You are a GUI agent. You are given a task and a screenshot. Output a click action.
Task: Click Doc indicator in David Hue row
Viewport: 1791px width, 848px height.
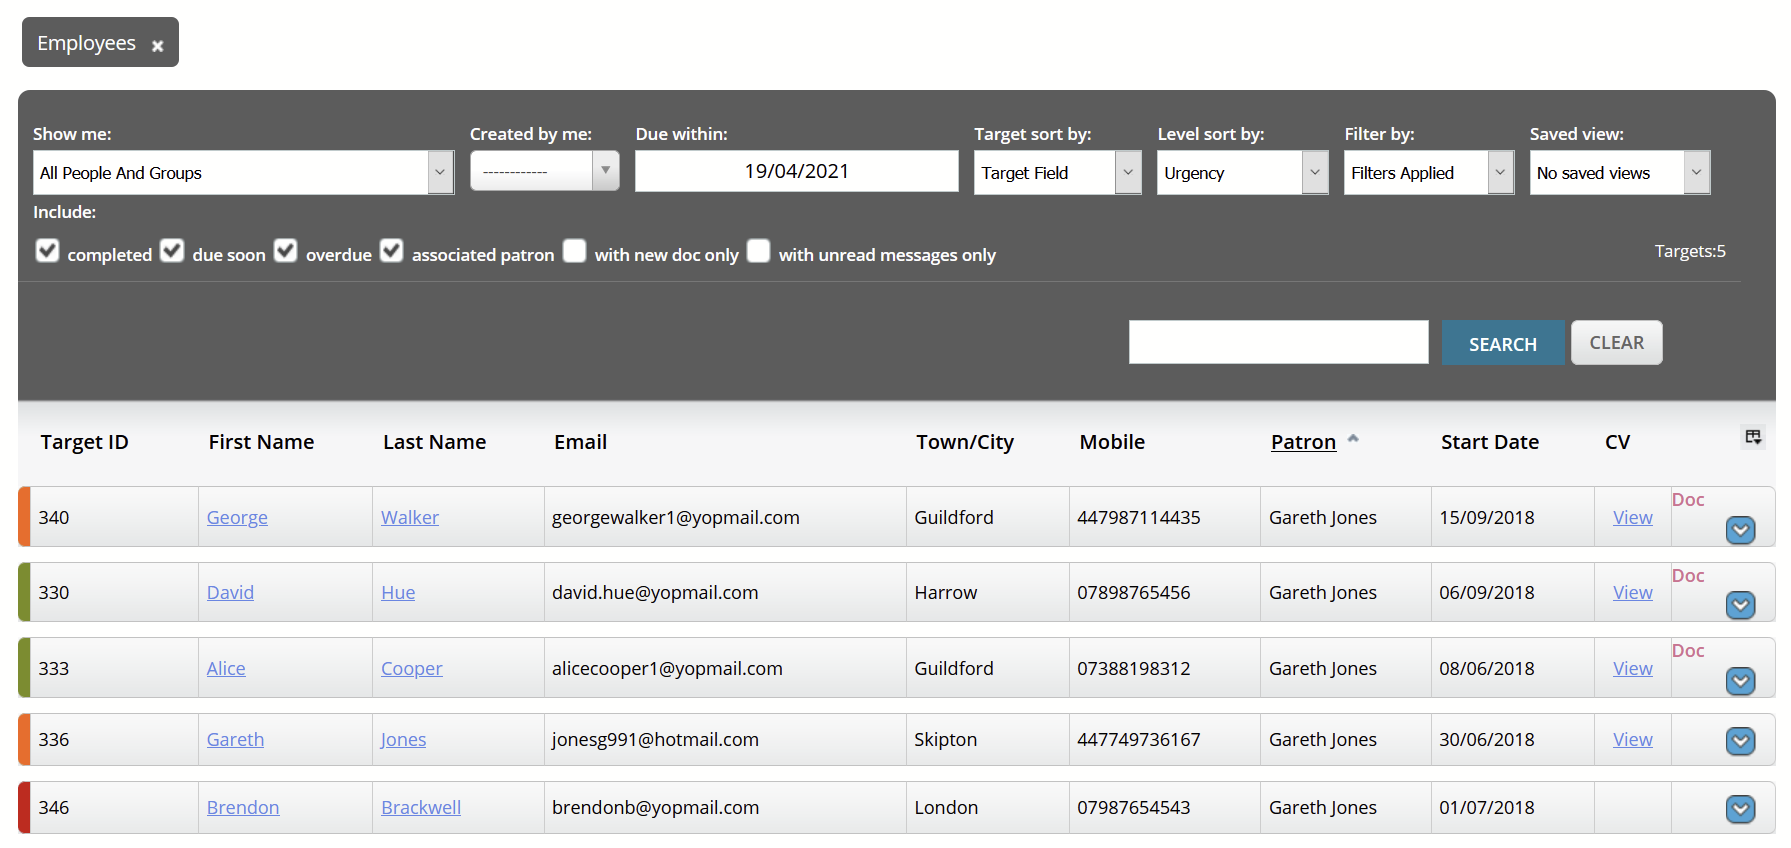pyautogui.click(x=1688, y=576)
